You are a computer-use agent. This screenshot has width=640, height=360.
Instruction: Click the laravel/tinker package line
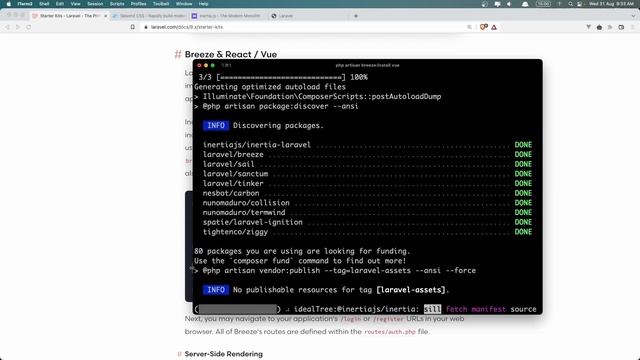point(367,184)
